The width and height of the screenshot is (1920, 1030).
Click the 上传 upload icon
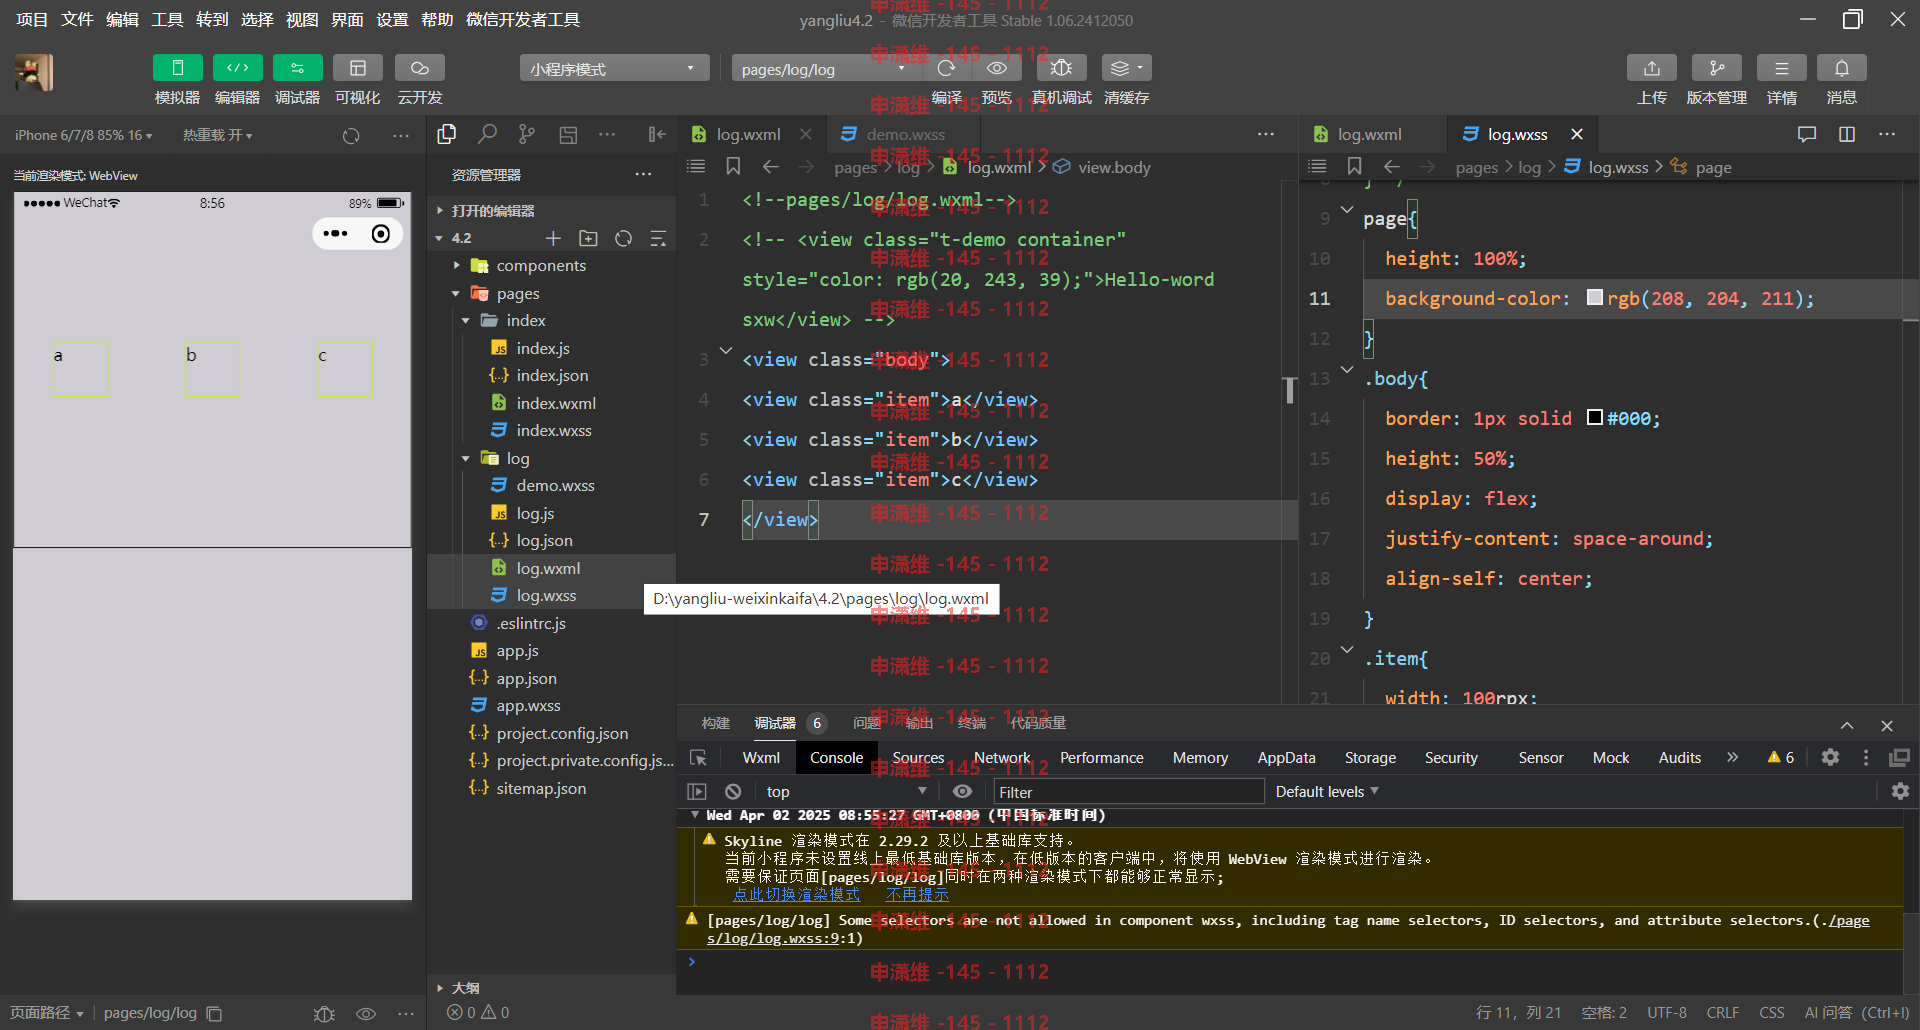1652,68
